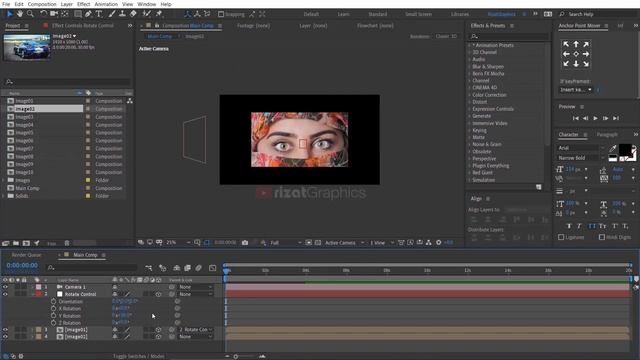Screen dimensions: 640x360
Task: Select the Horizontal Type tool
Action: point(99,14)
